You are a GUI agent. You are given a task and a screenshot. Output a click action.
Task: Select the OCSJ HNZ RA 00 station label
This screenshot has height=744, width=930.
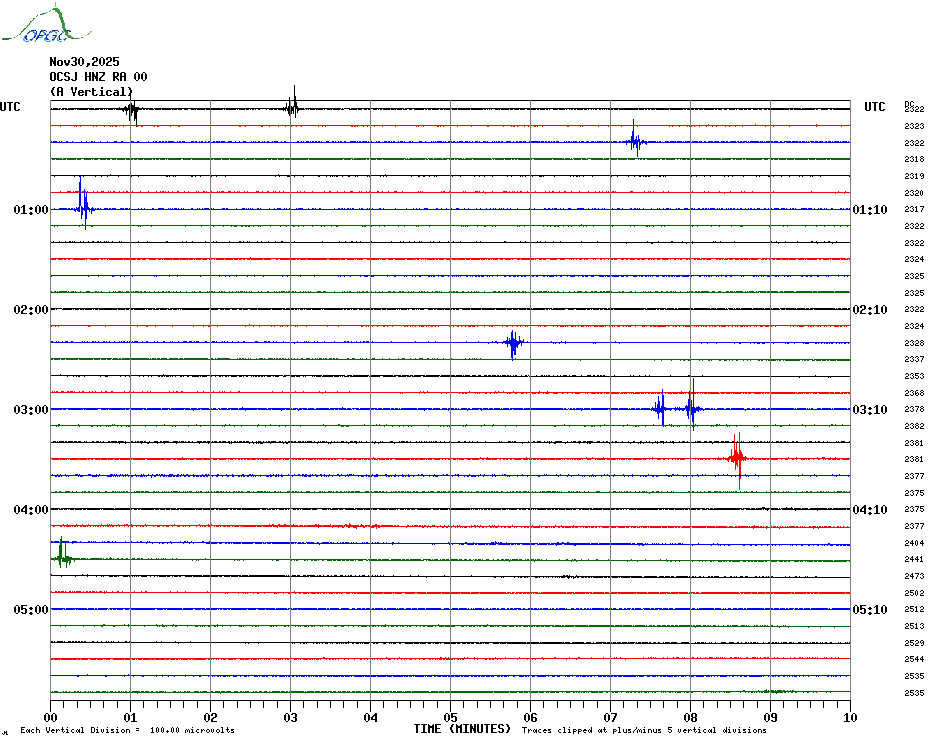(x=98, y=77)
